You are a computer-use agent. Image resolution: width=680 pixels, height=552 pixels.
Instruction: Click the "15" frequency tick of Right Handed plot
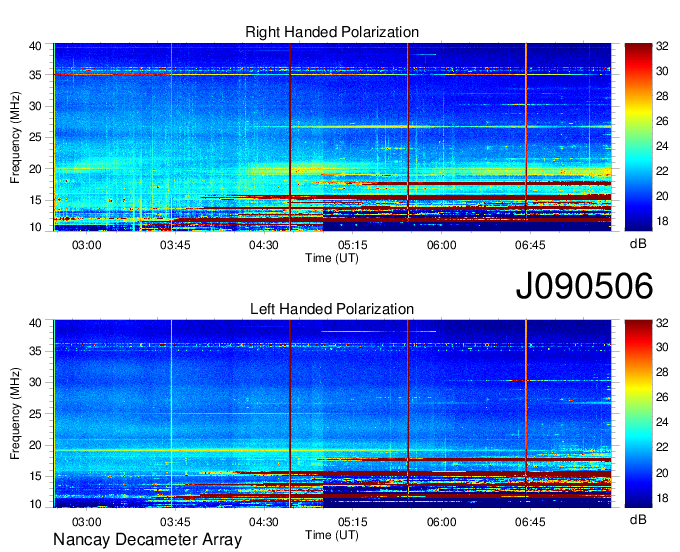pos(35,200)
